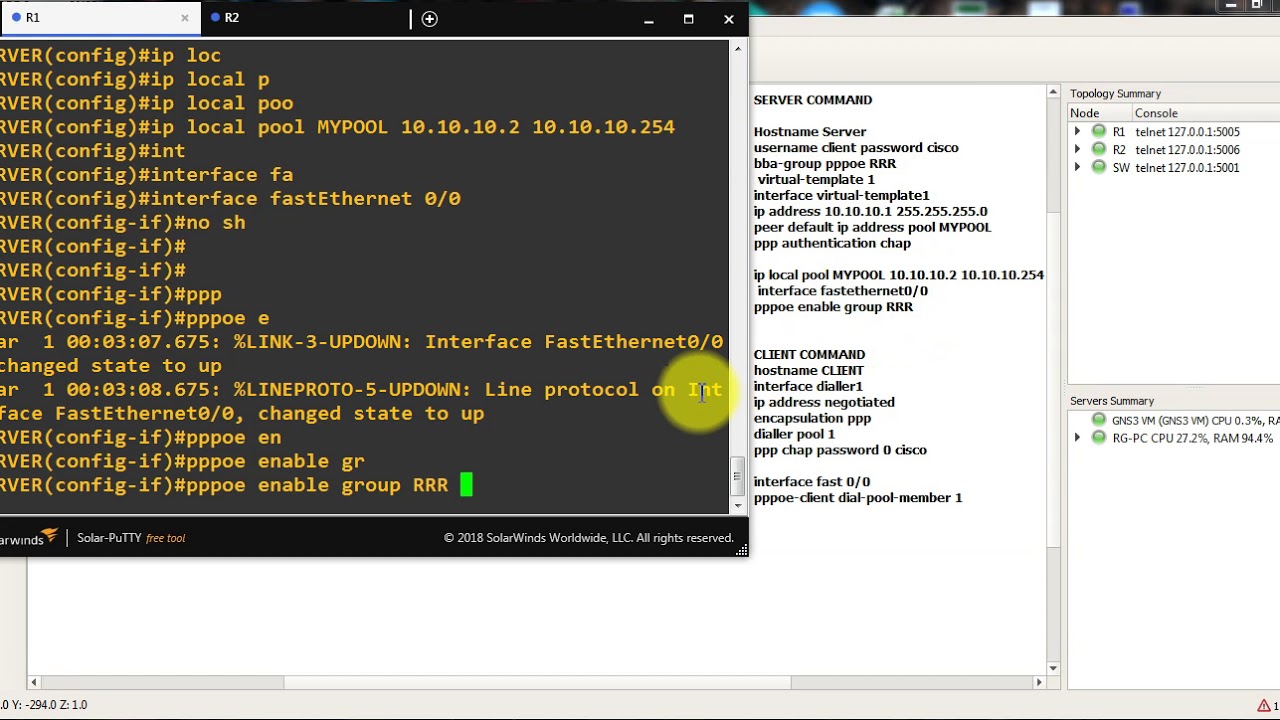1280x720 pixels.
Task: Click GNS3 VM server status icon
Action: click(1099, 420)
